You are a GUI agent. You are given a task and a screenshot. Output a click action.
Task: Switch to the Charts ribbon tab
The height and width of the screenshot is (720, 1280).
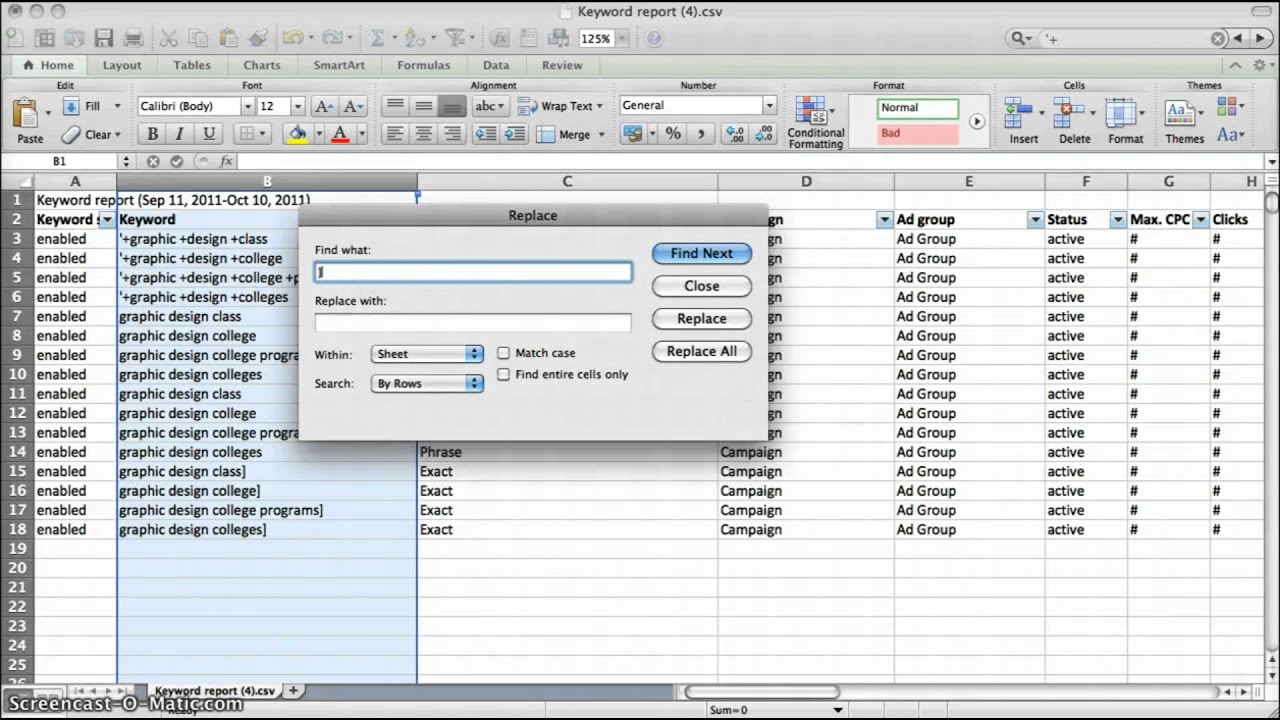tap(262, 65)
